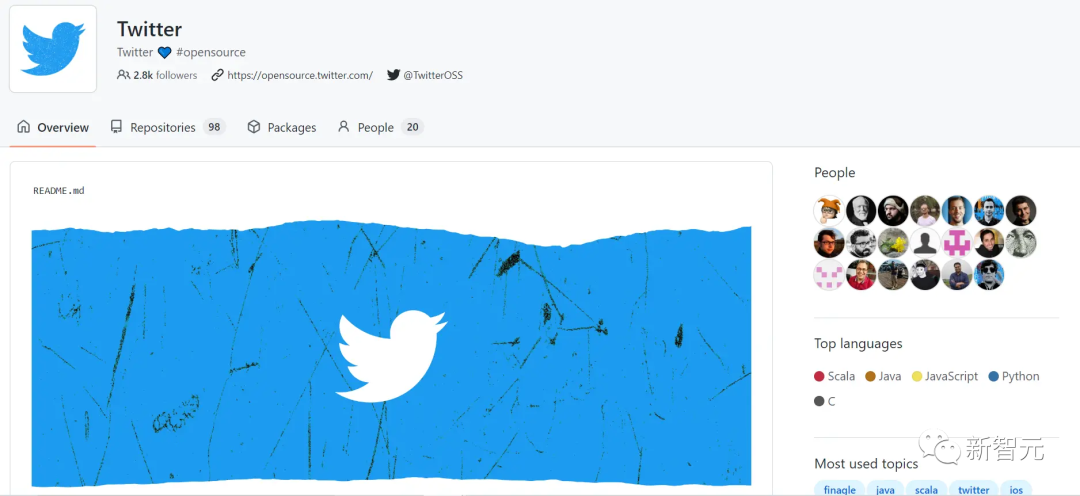Switch to the People tab
Viewport: 1080px width, 496px height.
[x=380, y=127]
